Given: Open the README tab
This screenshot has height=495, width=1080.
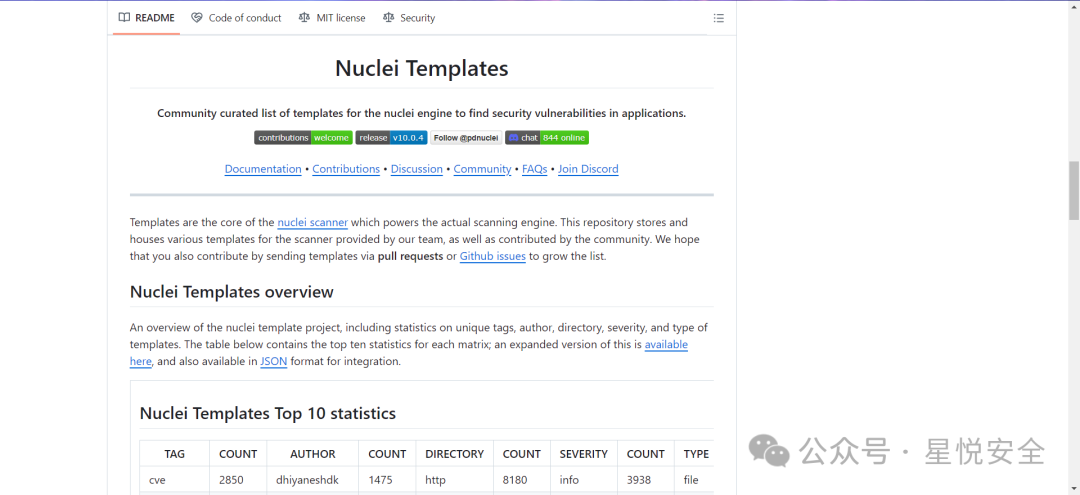Looking at the screenshot, I should pyautogui.click(x=146, y=18).
